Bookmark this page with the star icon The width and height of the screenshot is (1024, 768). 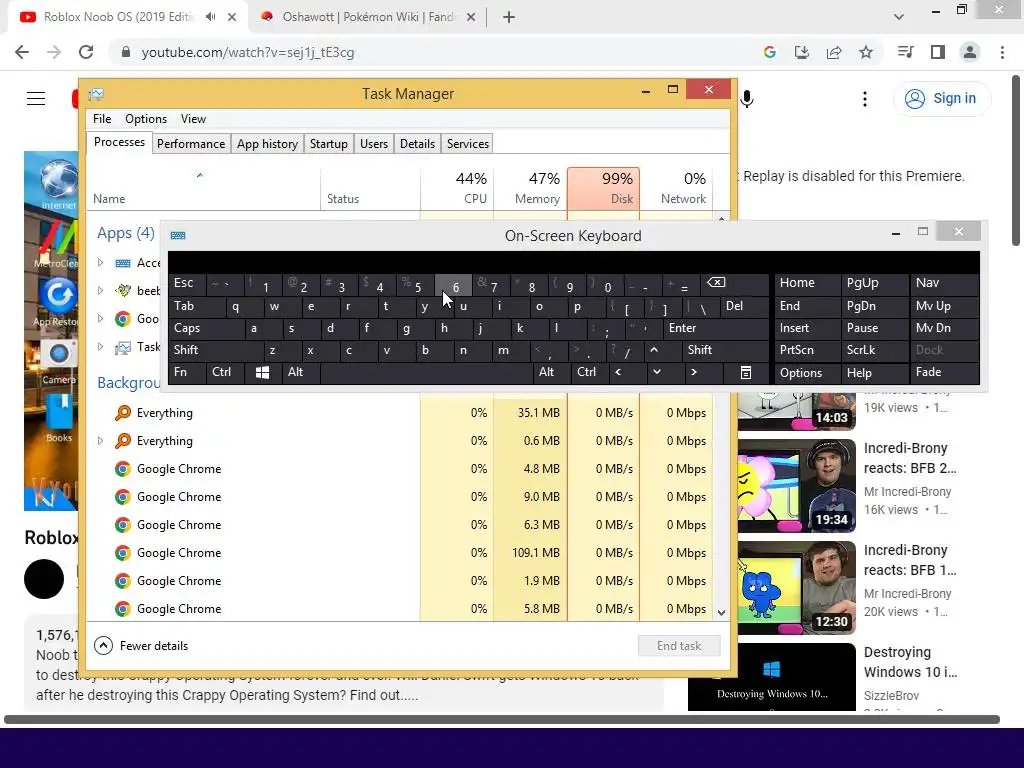click(x=866, y=52)
